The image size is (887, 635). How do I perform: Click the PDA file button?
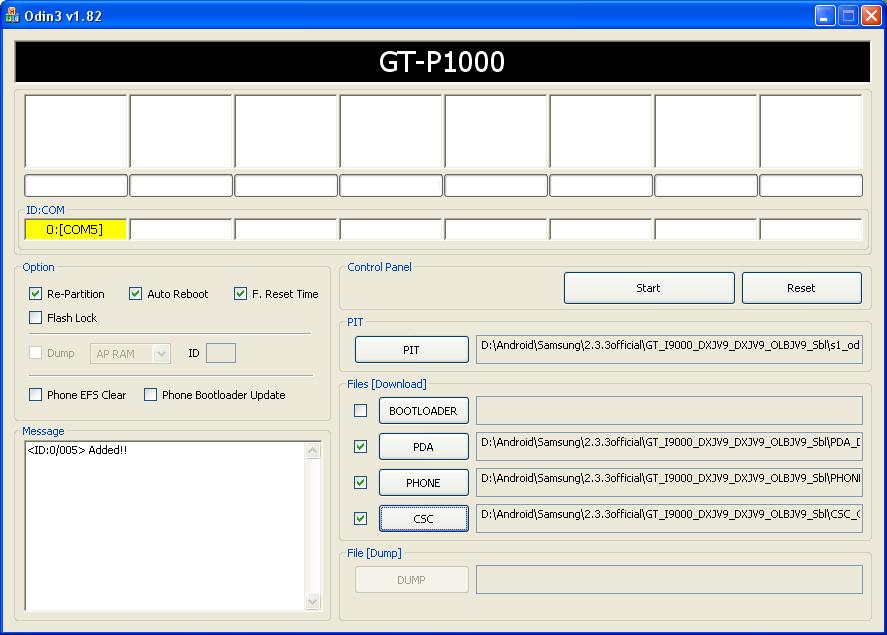pyautogui.click(x=423, y=447)
